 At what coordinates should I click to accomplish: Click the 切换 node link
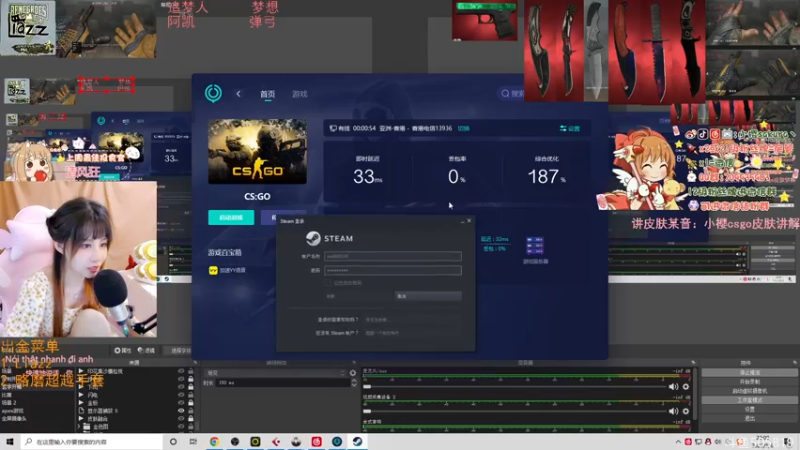463,128
